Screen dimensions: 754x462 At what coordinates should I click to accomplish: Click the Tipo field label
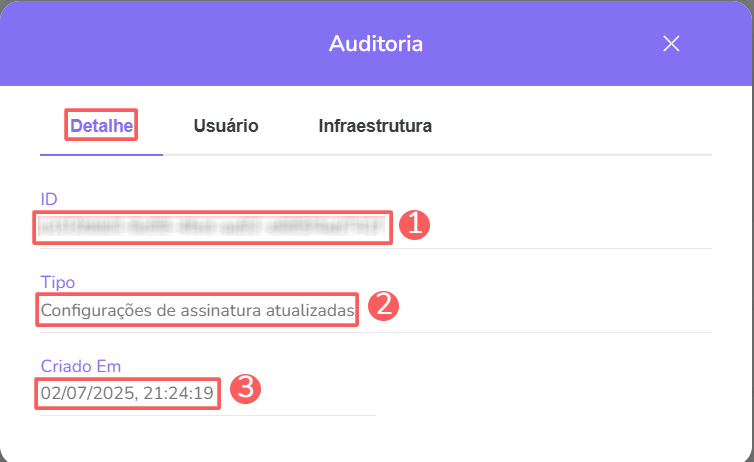click(x=57, y=283)
